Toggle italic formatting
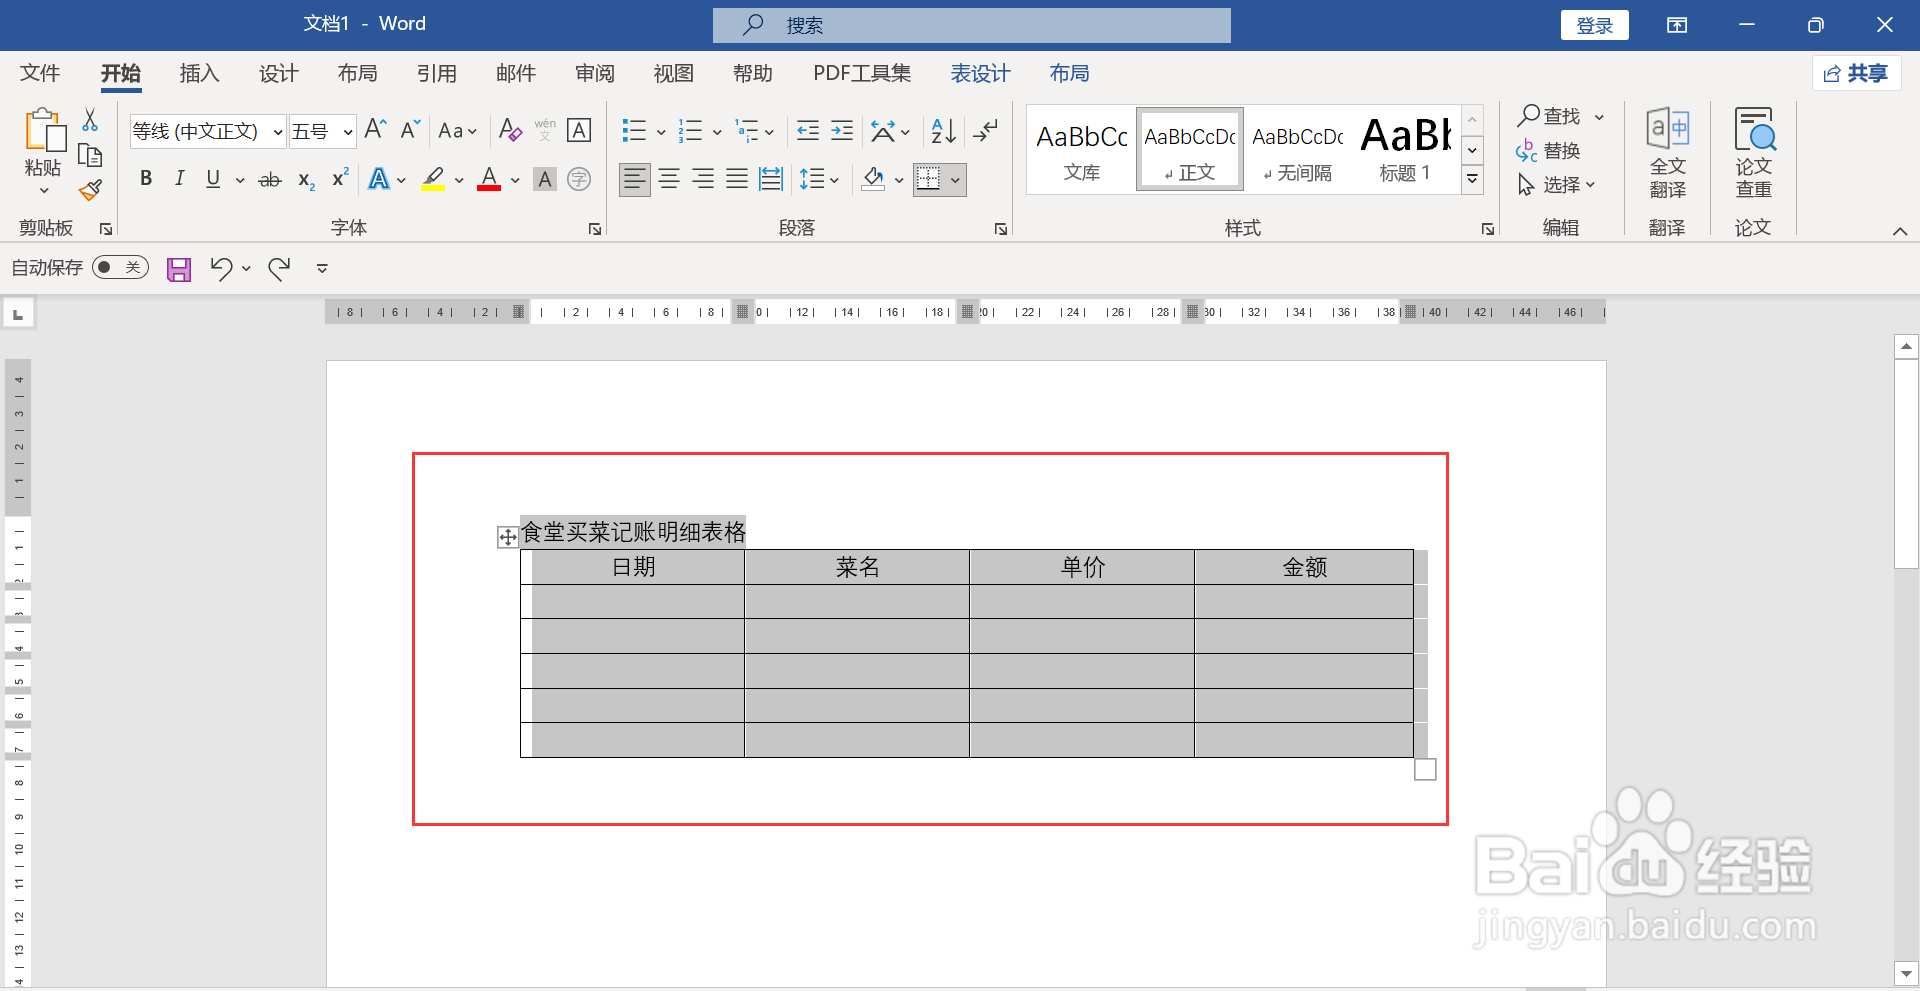This screenshot has width=1920, height=991. 179,179
